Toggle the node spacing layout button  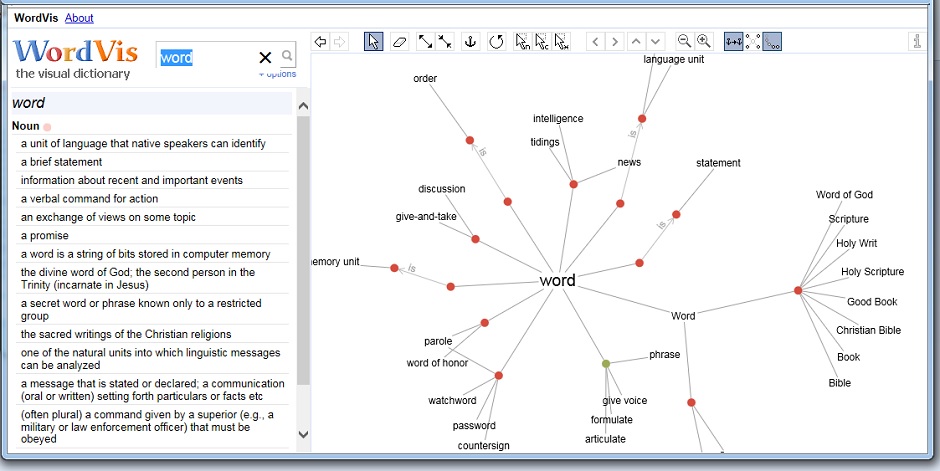pos(734,41)
